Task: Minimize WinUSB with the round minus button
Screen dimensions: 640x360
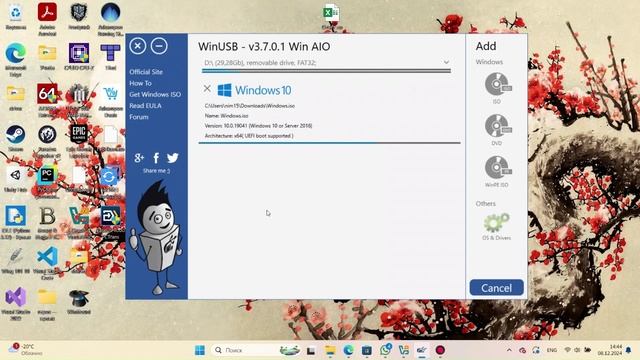Action: (159, 46)
